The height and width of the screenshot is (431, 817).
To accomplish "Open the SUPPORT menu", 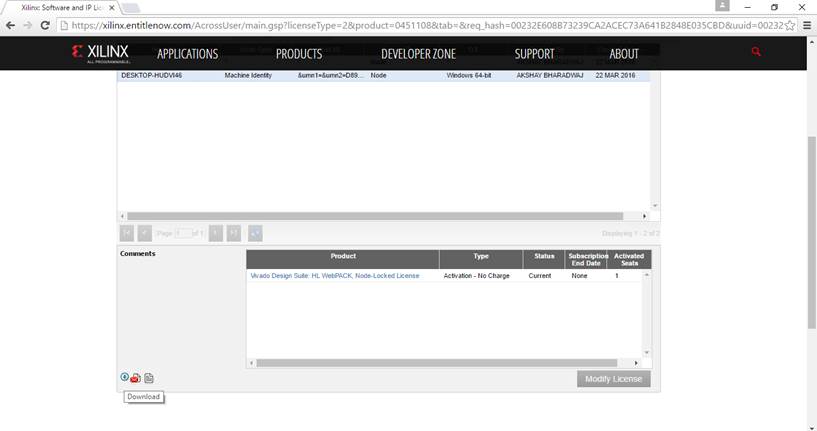I will point(535,54).
